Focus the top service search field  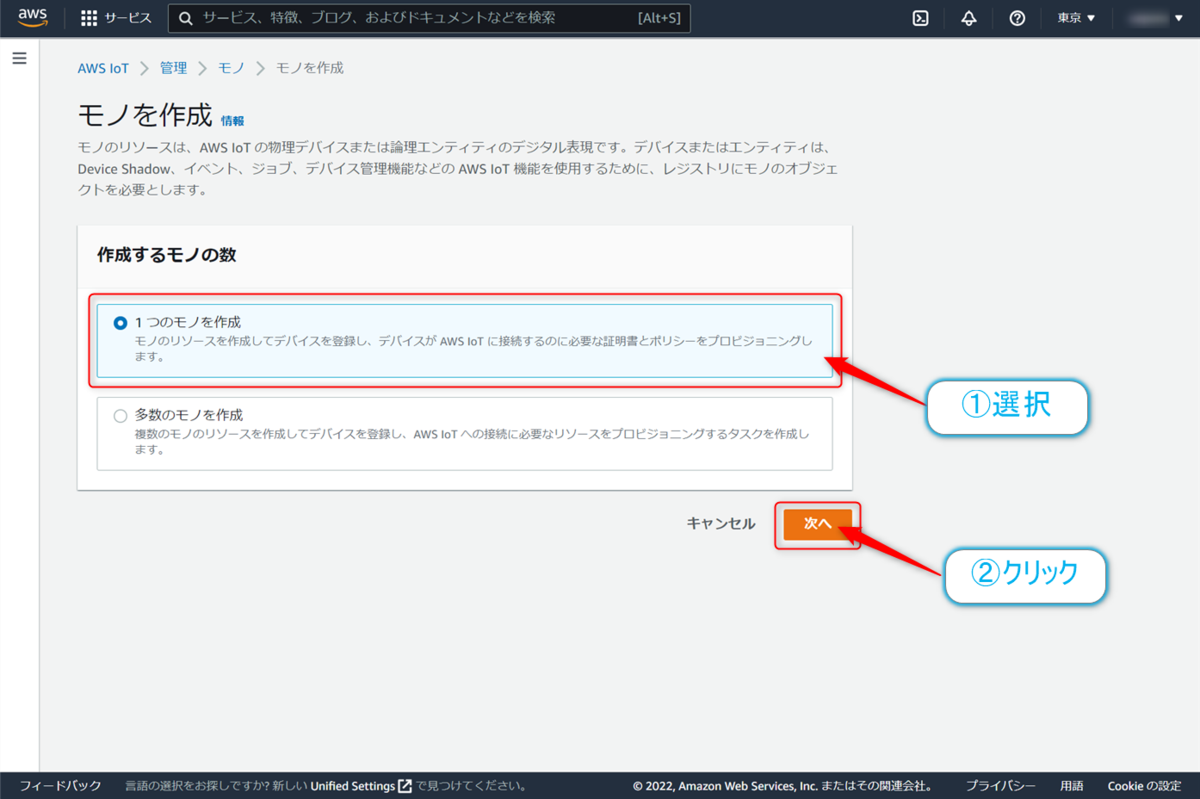point(429,18)
